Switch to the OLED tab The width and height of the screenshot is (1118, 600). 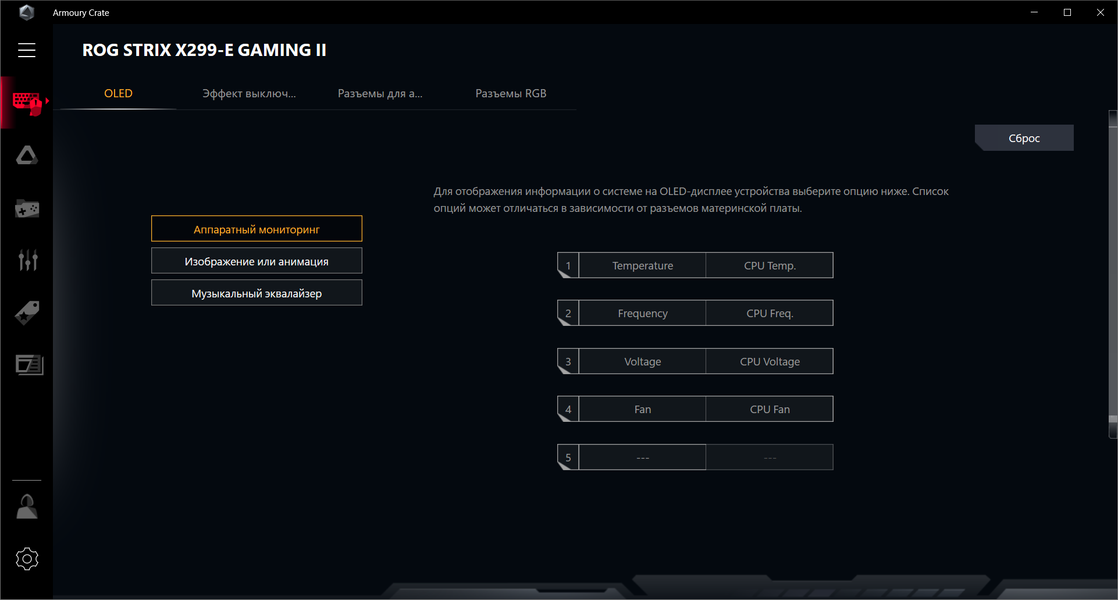click(118, 93)
